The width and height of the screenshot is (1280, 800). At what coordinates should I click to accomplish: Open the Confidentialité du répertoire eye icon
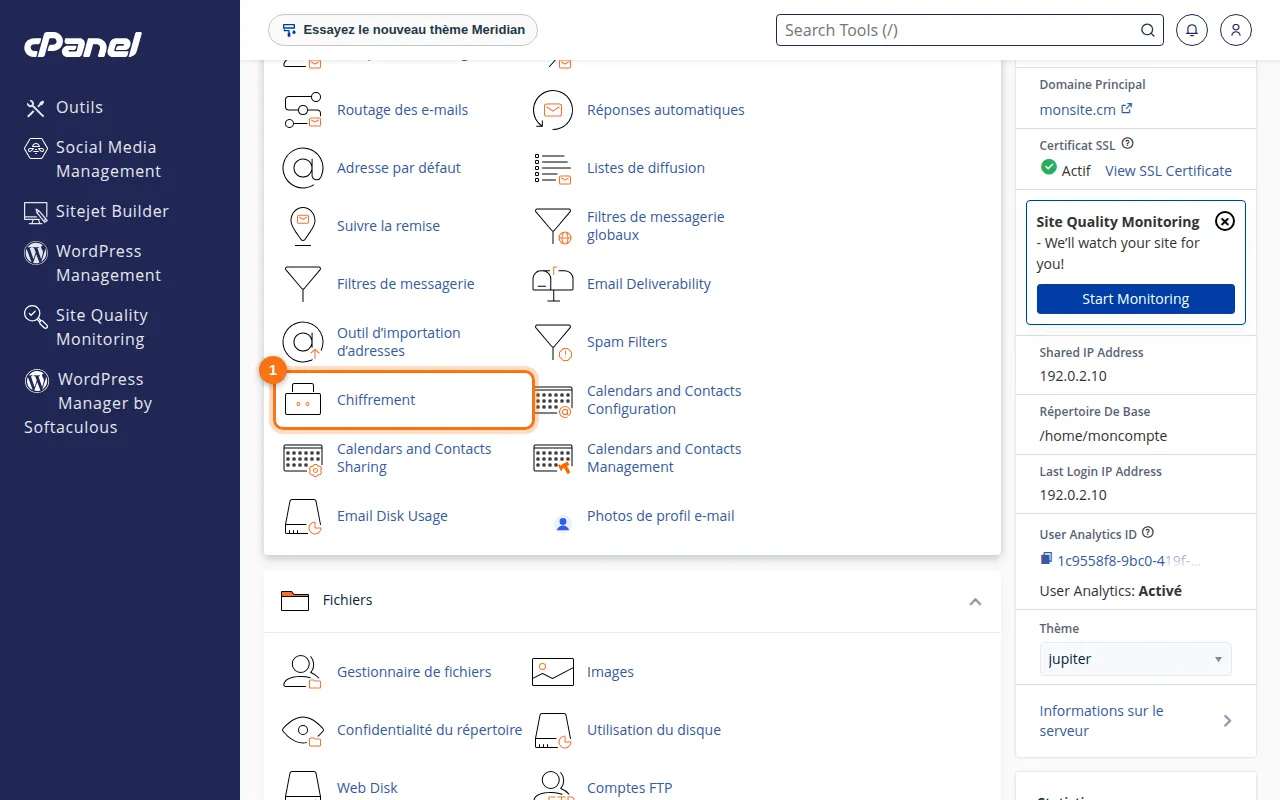coord(303,730)
